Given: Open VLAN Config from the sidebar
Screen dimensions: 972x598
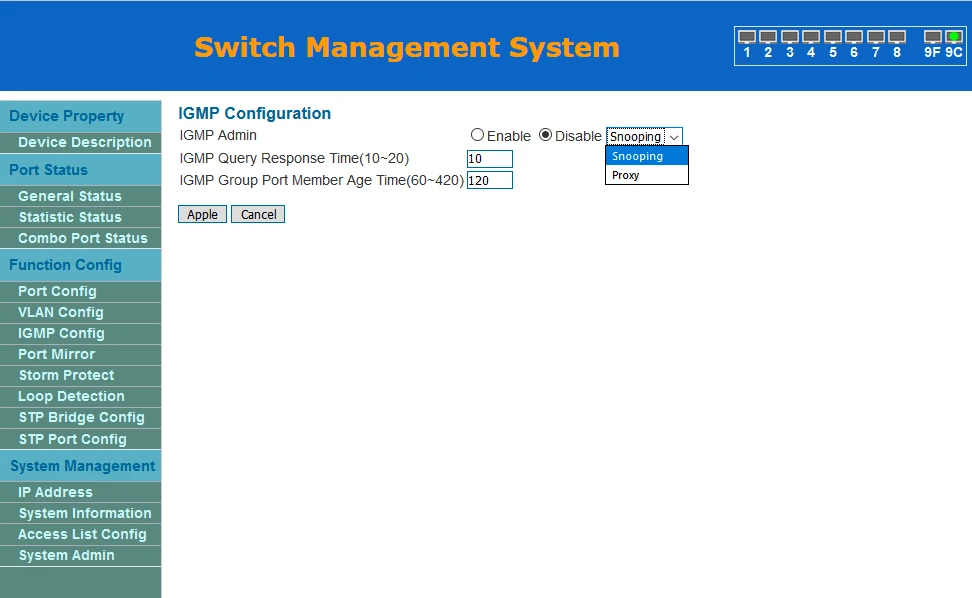Looking at the screenshot, I should (61, 312).
